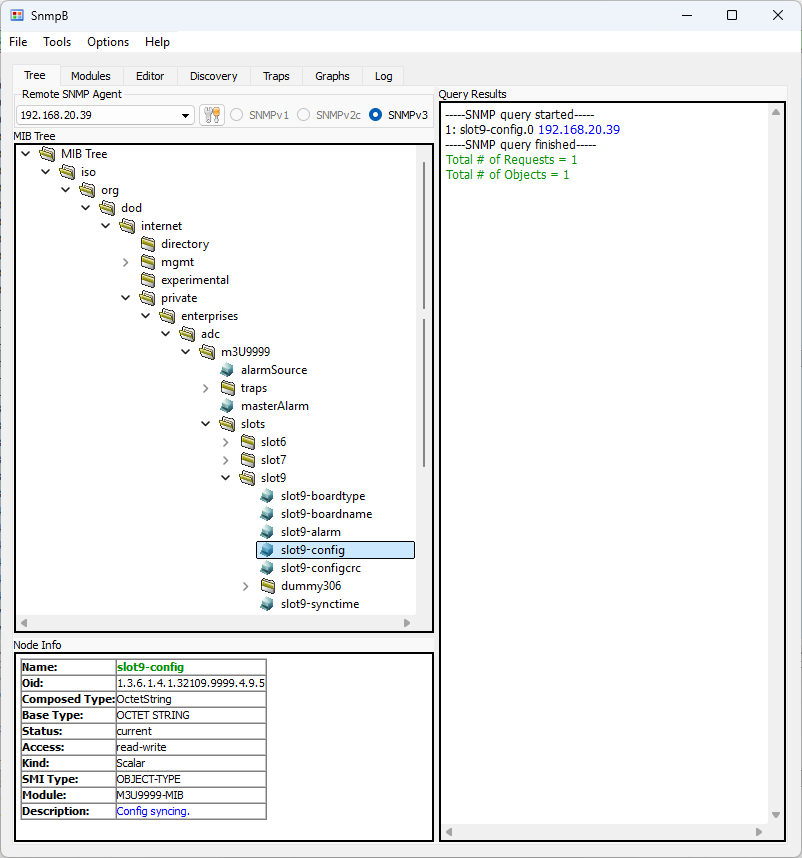Expand the slot7 tree node

tap(226, 460)
